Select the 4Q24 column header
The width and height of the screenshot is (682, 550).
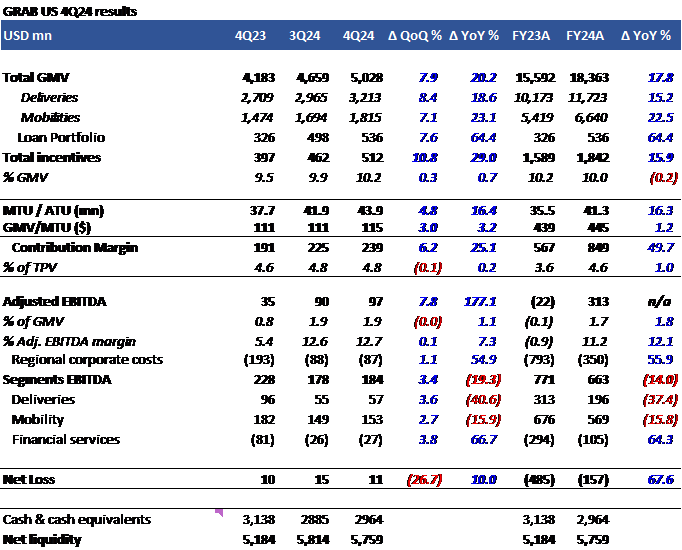coord(358,35)
